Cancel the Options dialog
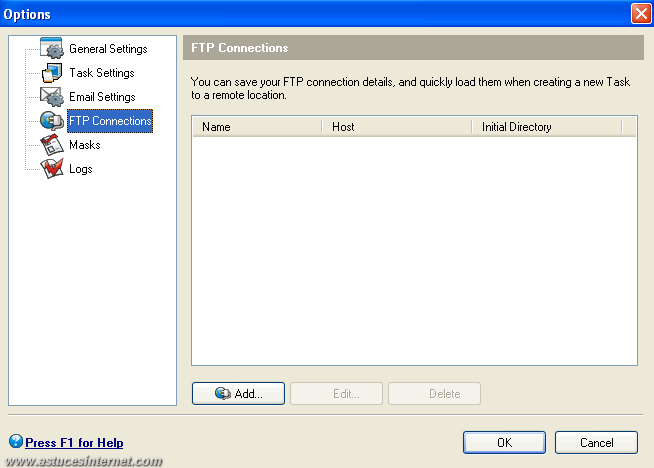 (x=596, y=443)
